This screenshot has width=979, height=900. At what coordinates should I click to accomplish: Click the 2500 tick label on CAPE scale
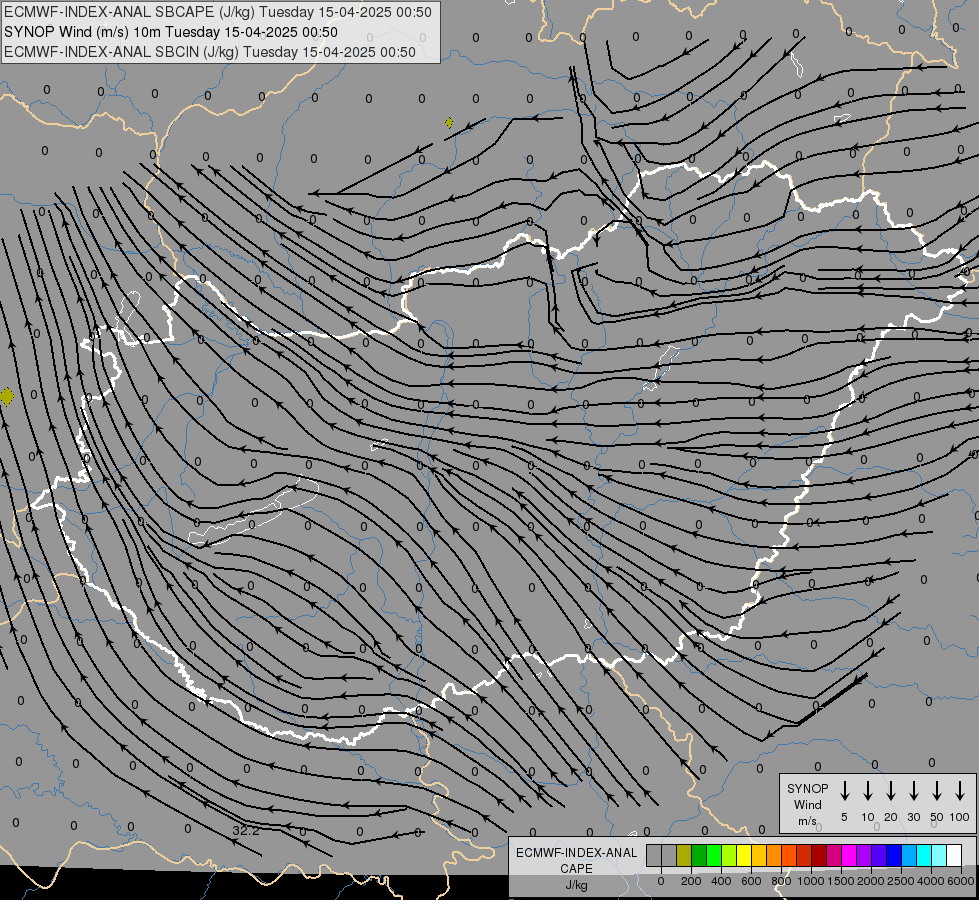(901, 881)
